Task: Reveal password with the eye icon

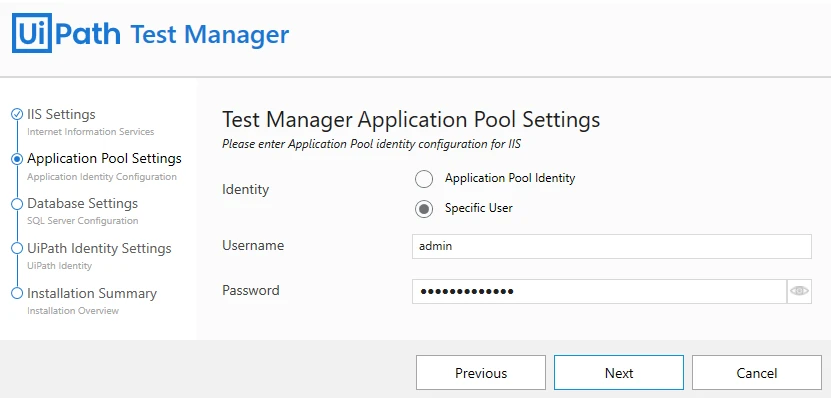Action: 799,291
